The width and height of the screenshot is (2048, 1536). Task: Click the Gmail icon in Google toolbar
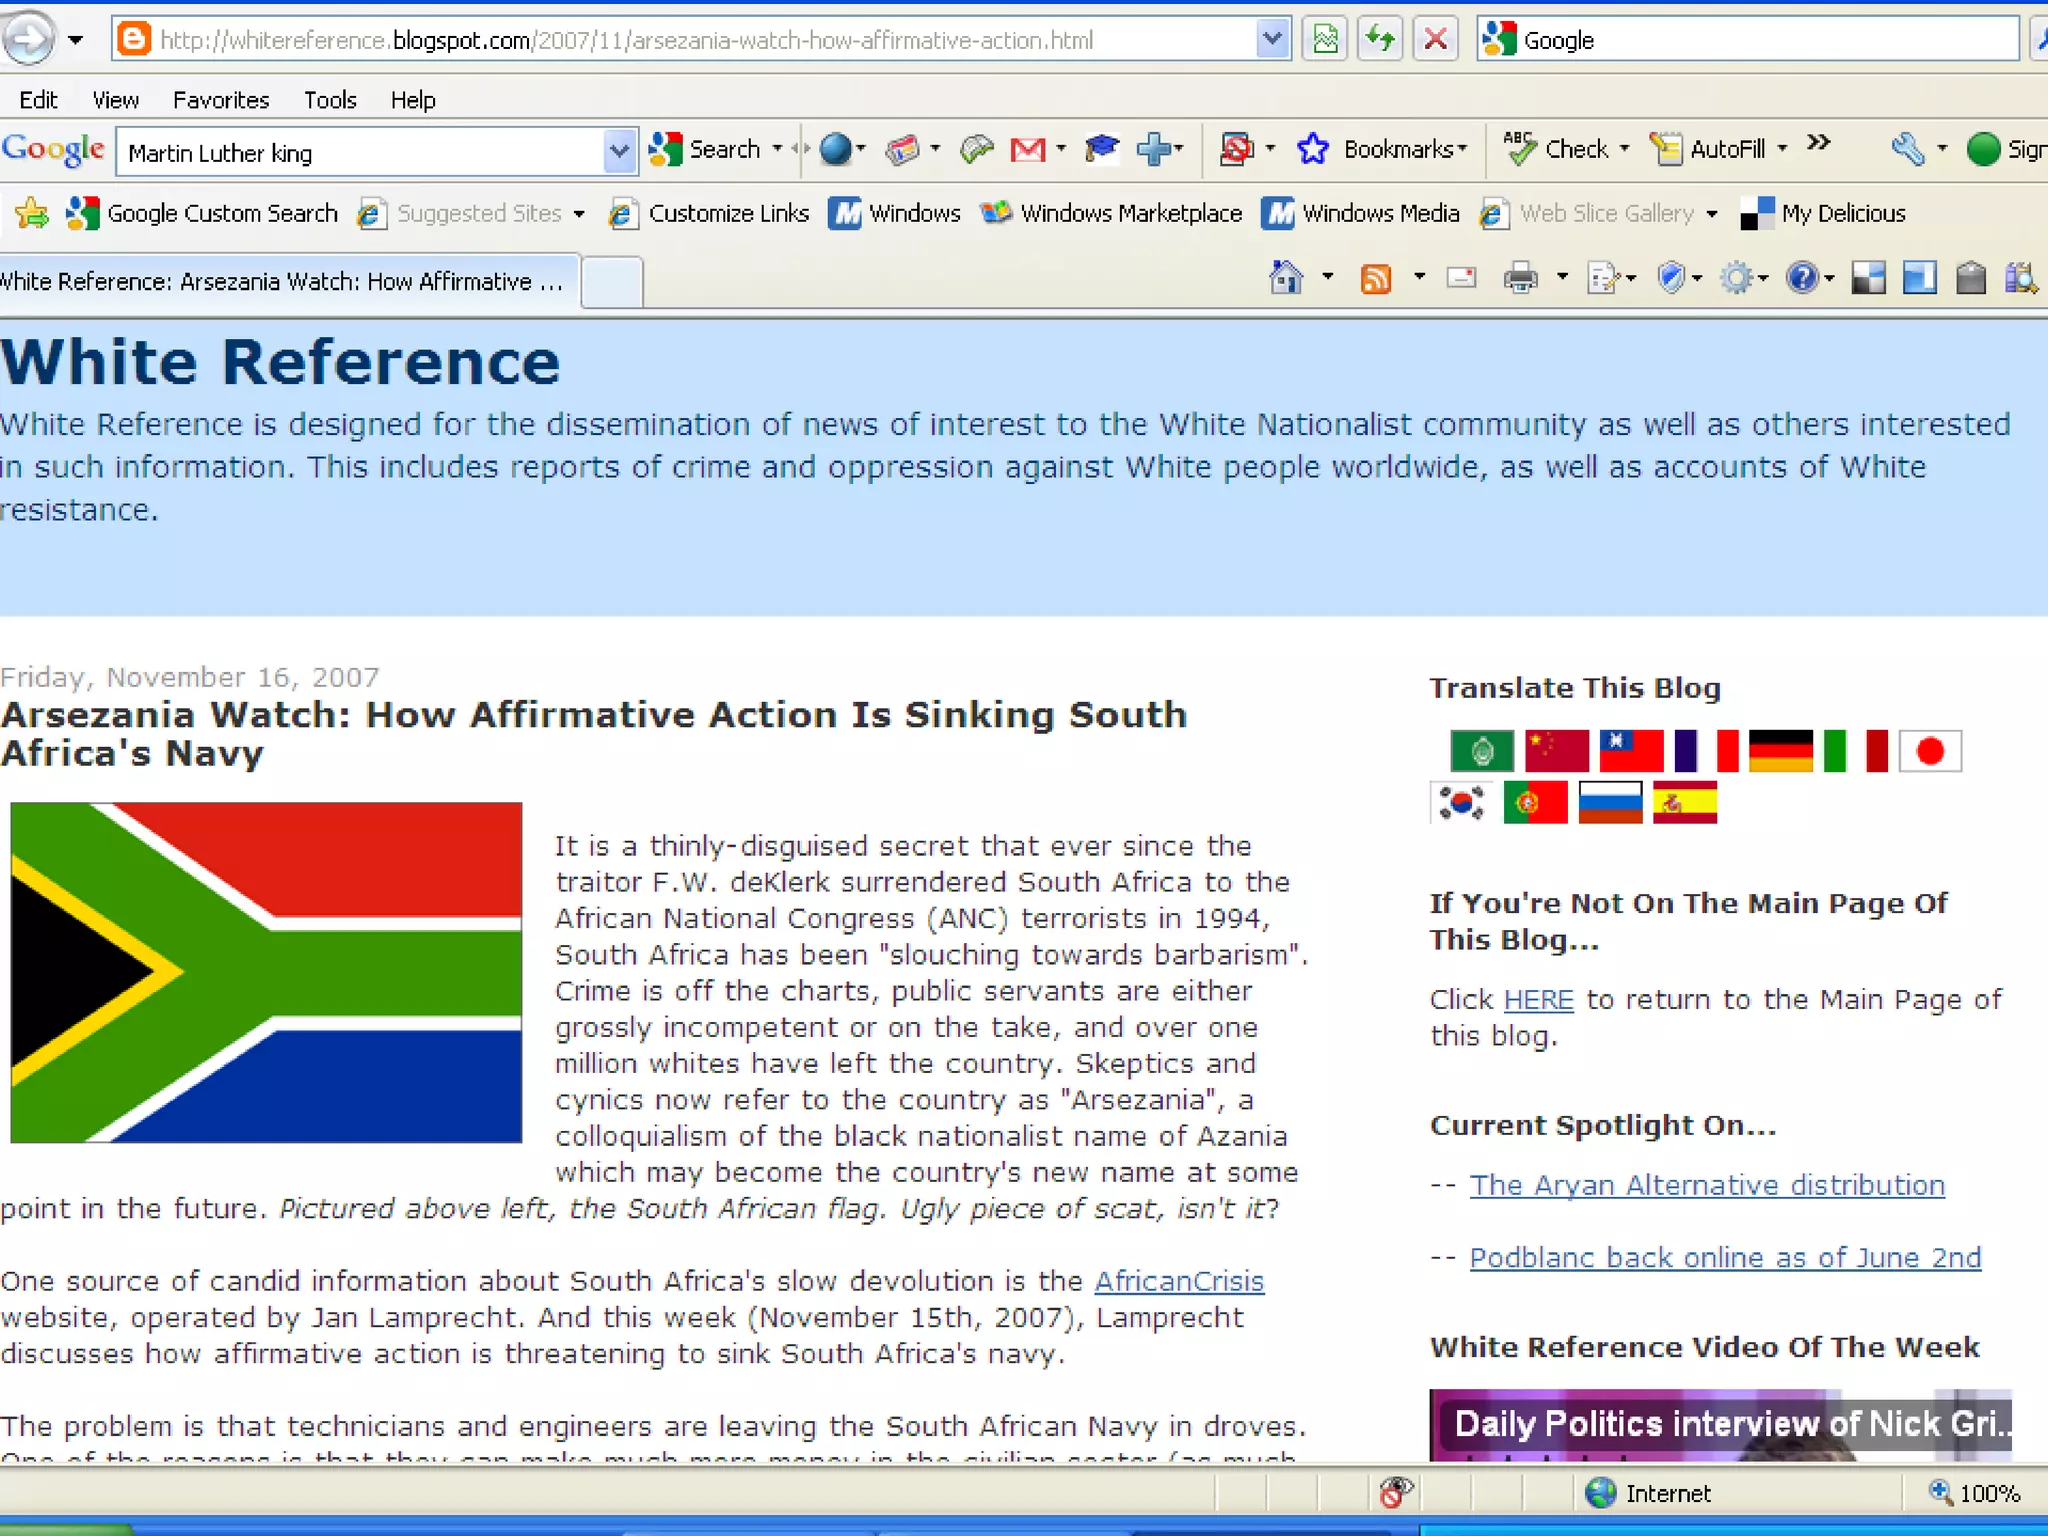[1027, 150]
